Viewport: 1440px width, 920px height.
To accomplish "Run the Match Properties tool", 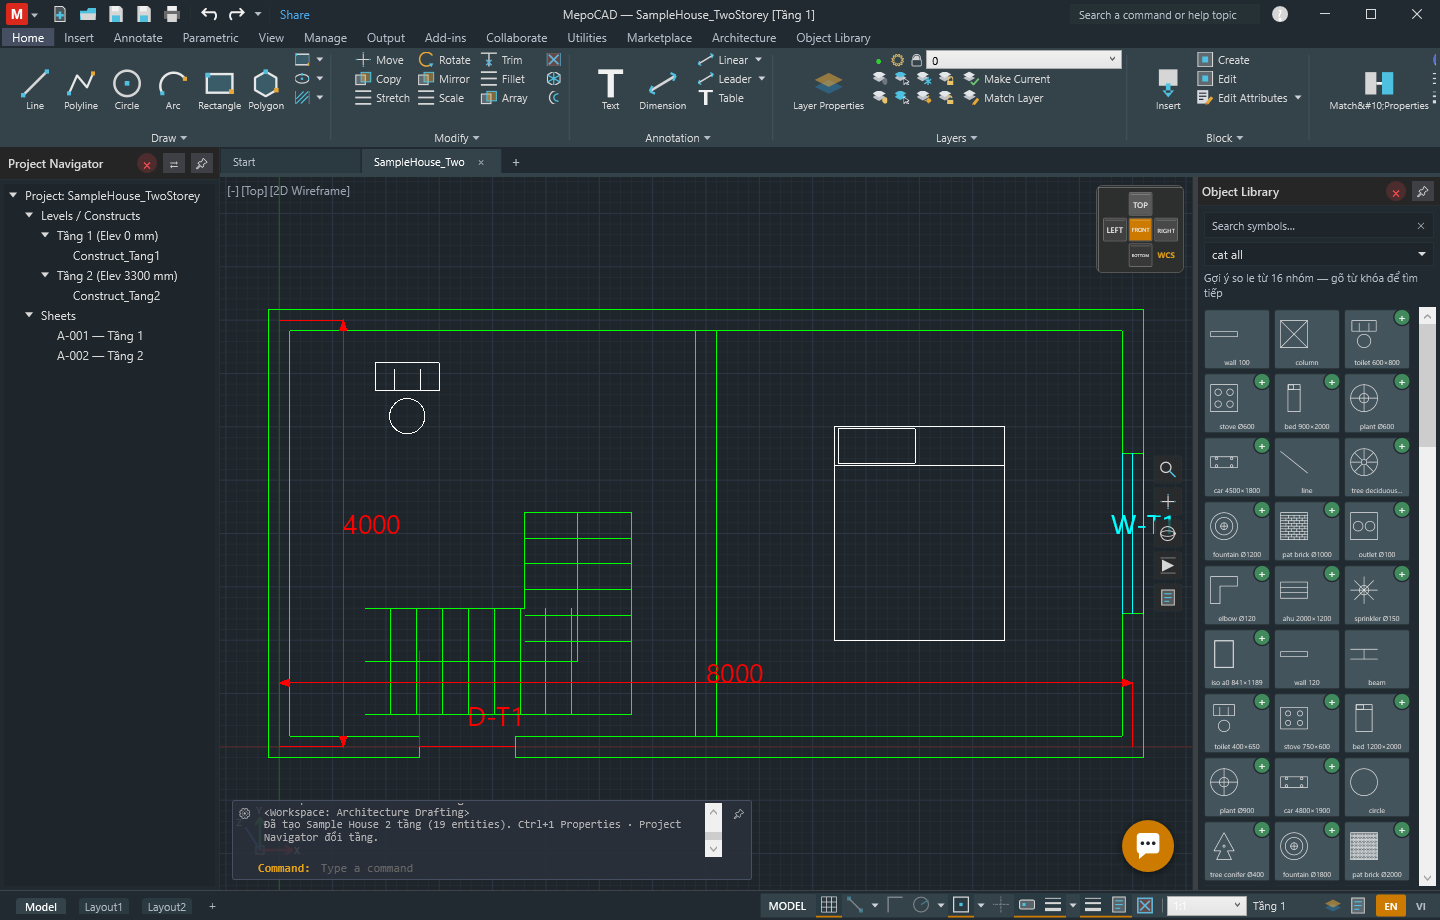I will pos(1378,88).
